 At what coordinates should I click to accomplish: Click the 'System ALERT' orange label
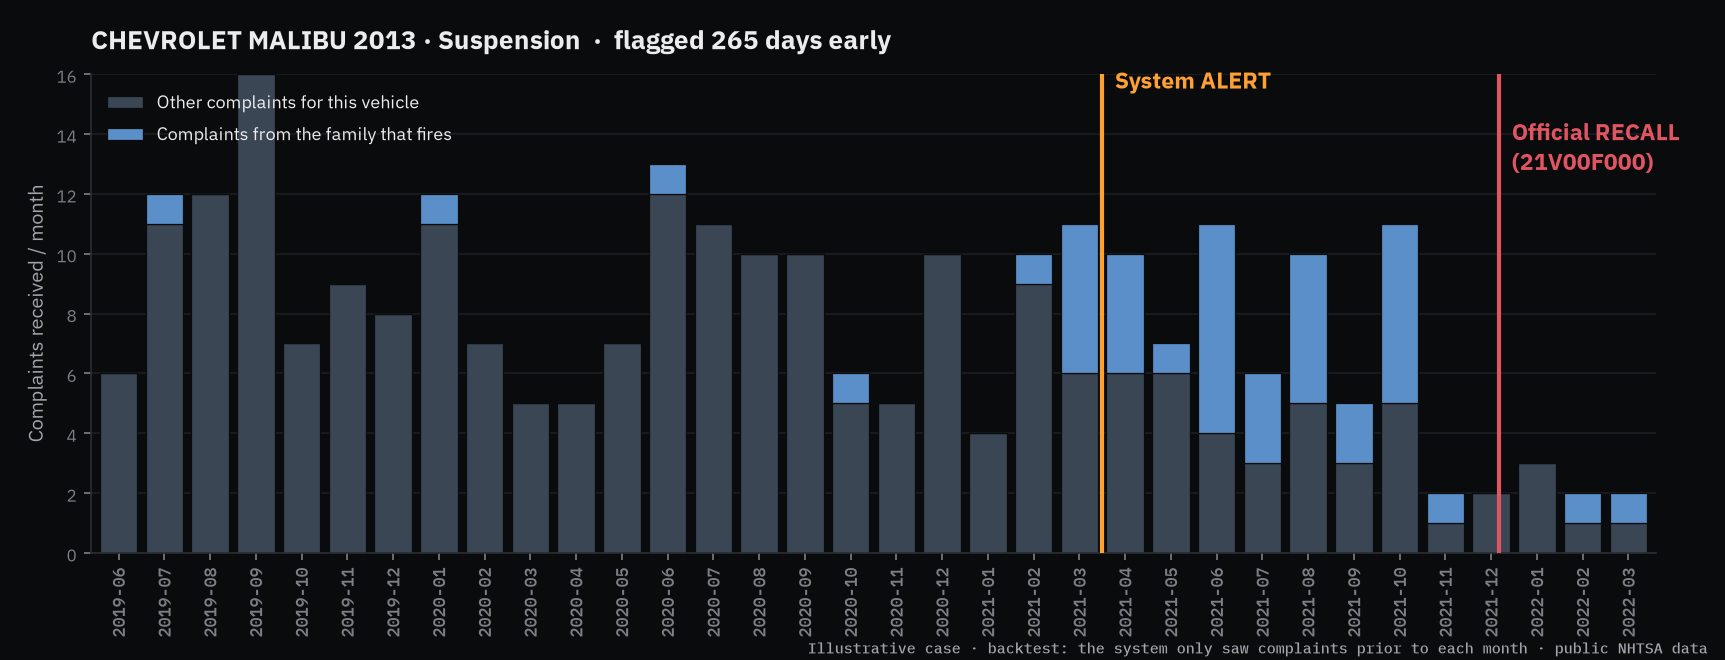coord(1192,82)
